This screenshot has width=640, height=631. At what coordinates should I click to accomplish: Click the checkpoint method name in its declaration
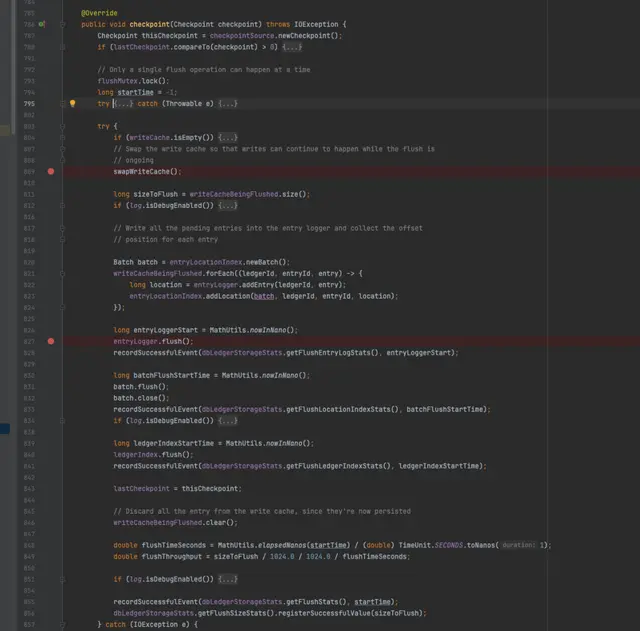[x=149, y=24]
